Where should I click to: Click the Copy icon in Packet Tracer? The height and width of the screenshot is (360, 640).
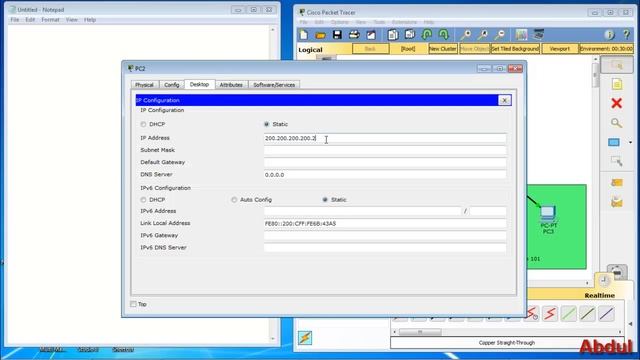tap(393, 35)
